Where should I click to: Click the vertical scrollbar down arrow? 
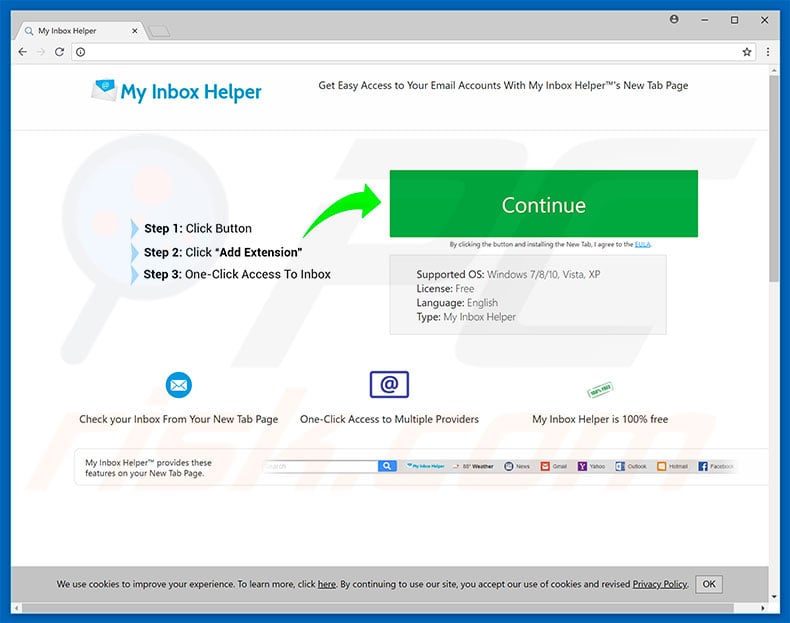tap(774, 597)
